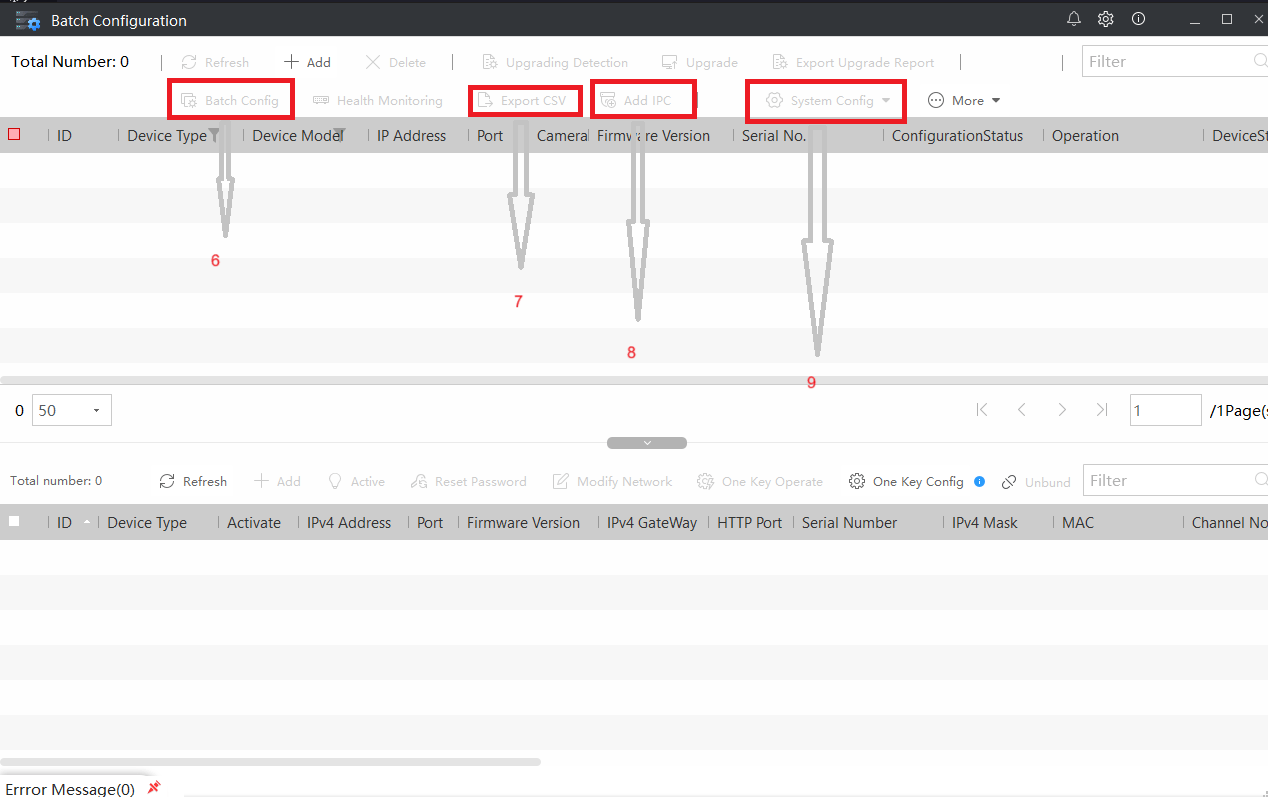Click the Health Monitoring button

378,101
